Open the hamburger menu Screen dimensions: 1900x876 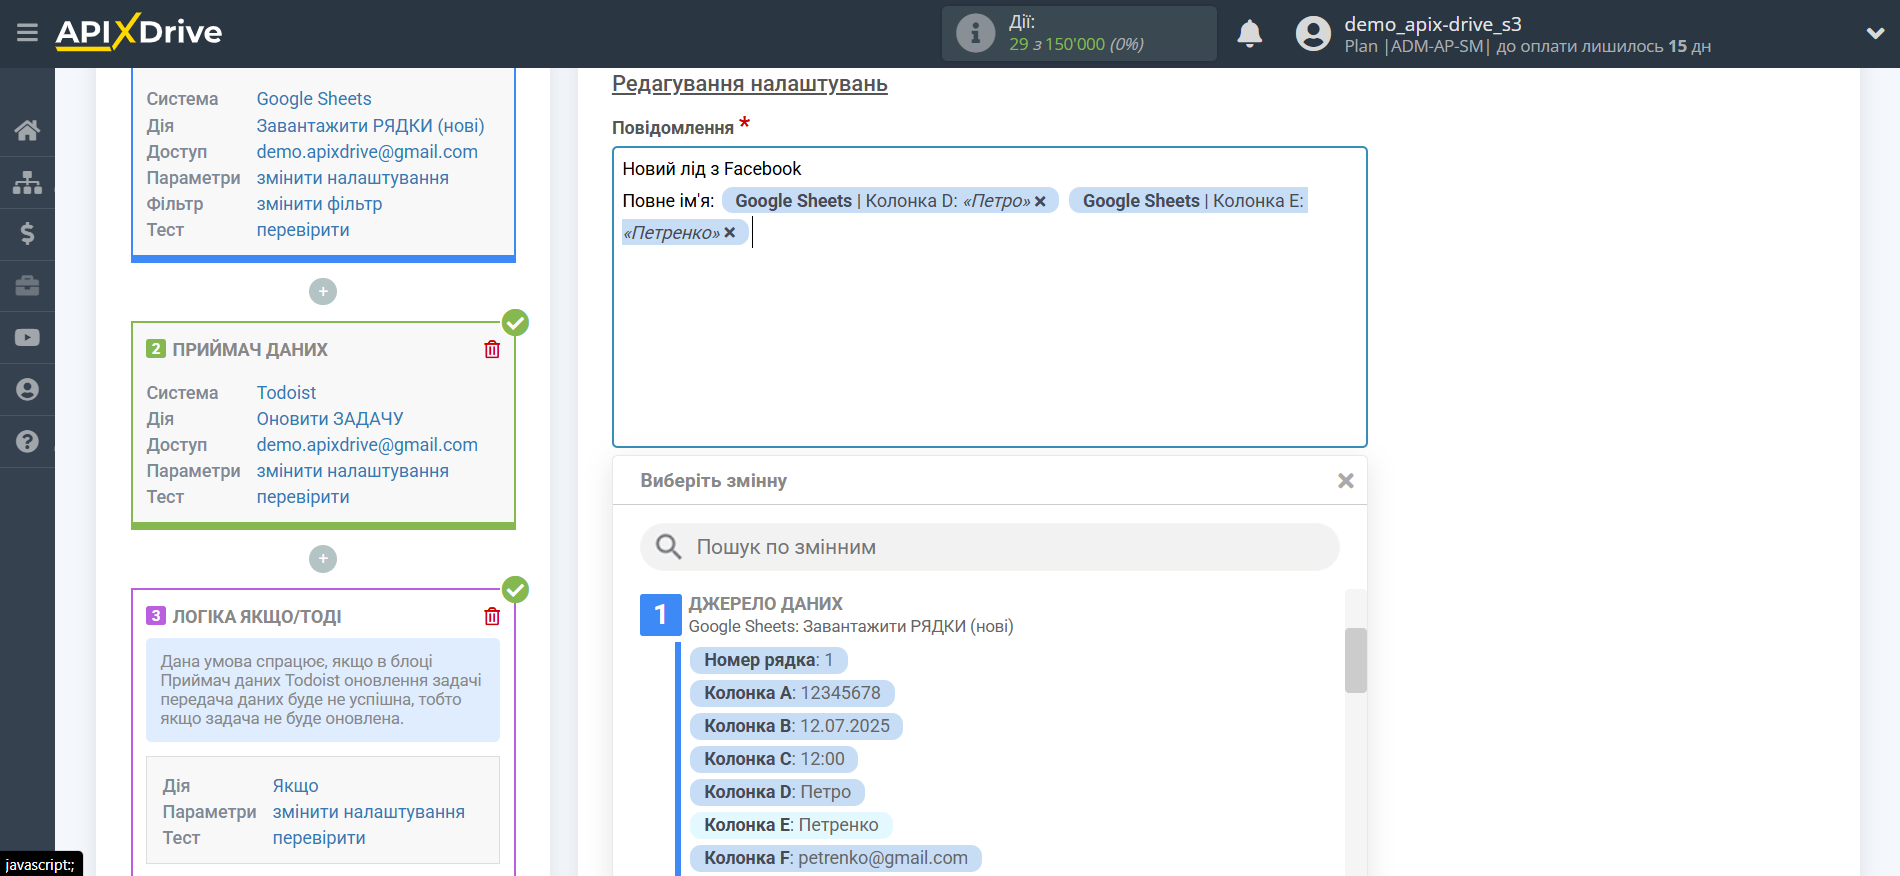[x=27, y=33]
